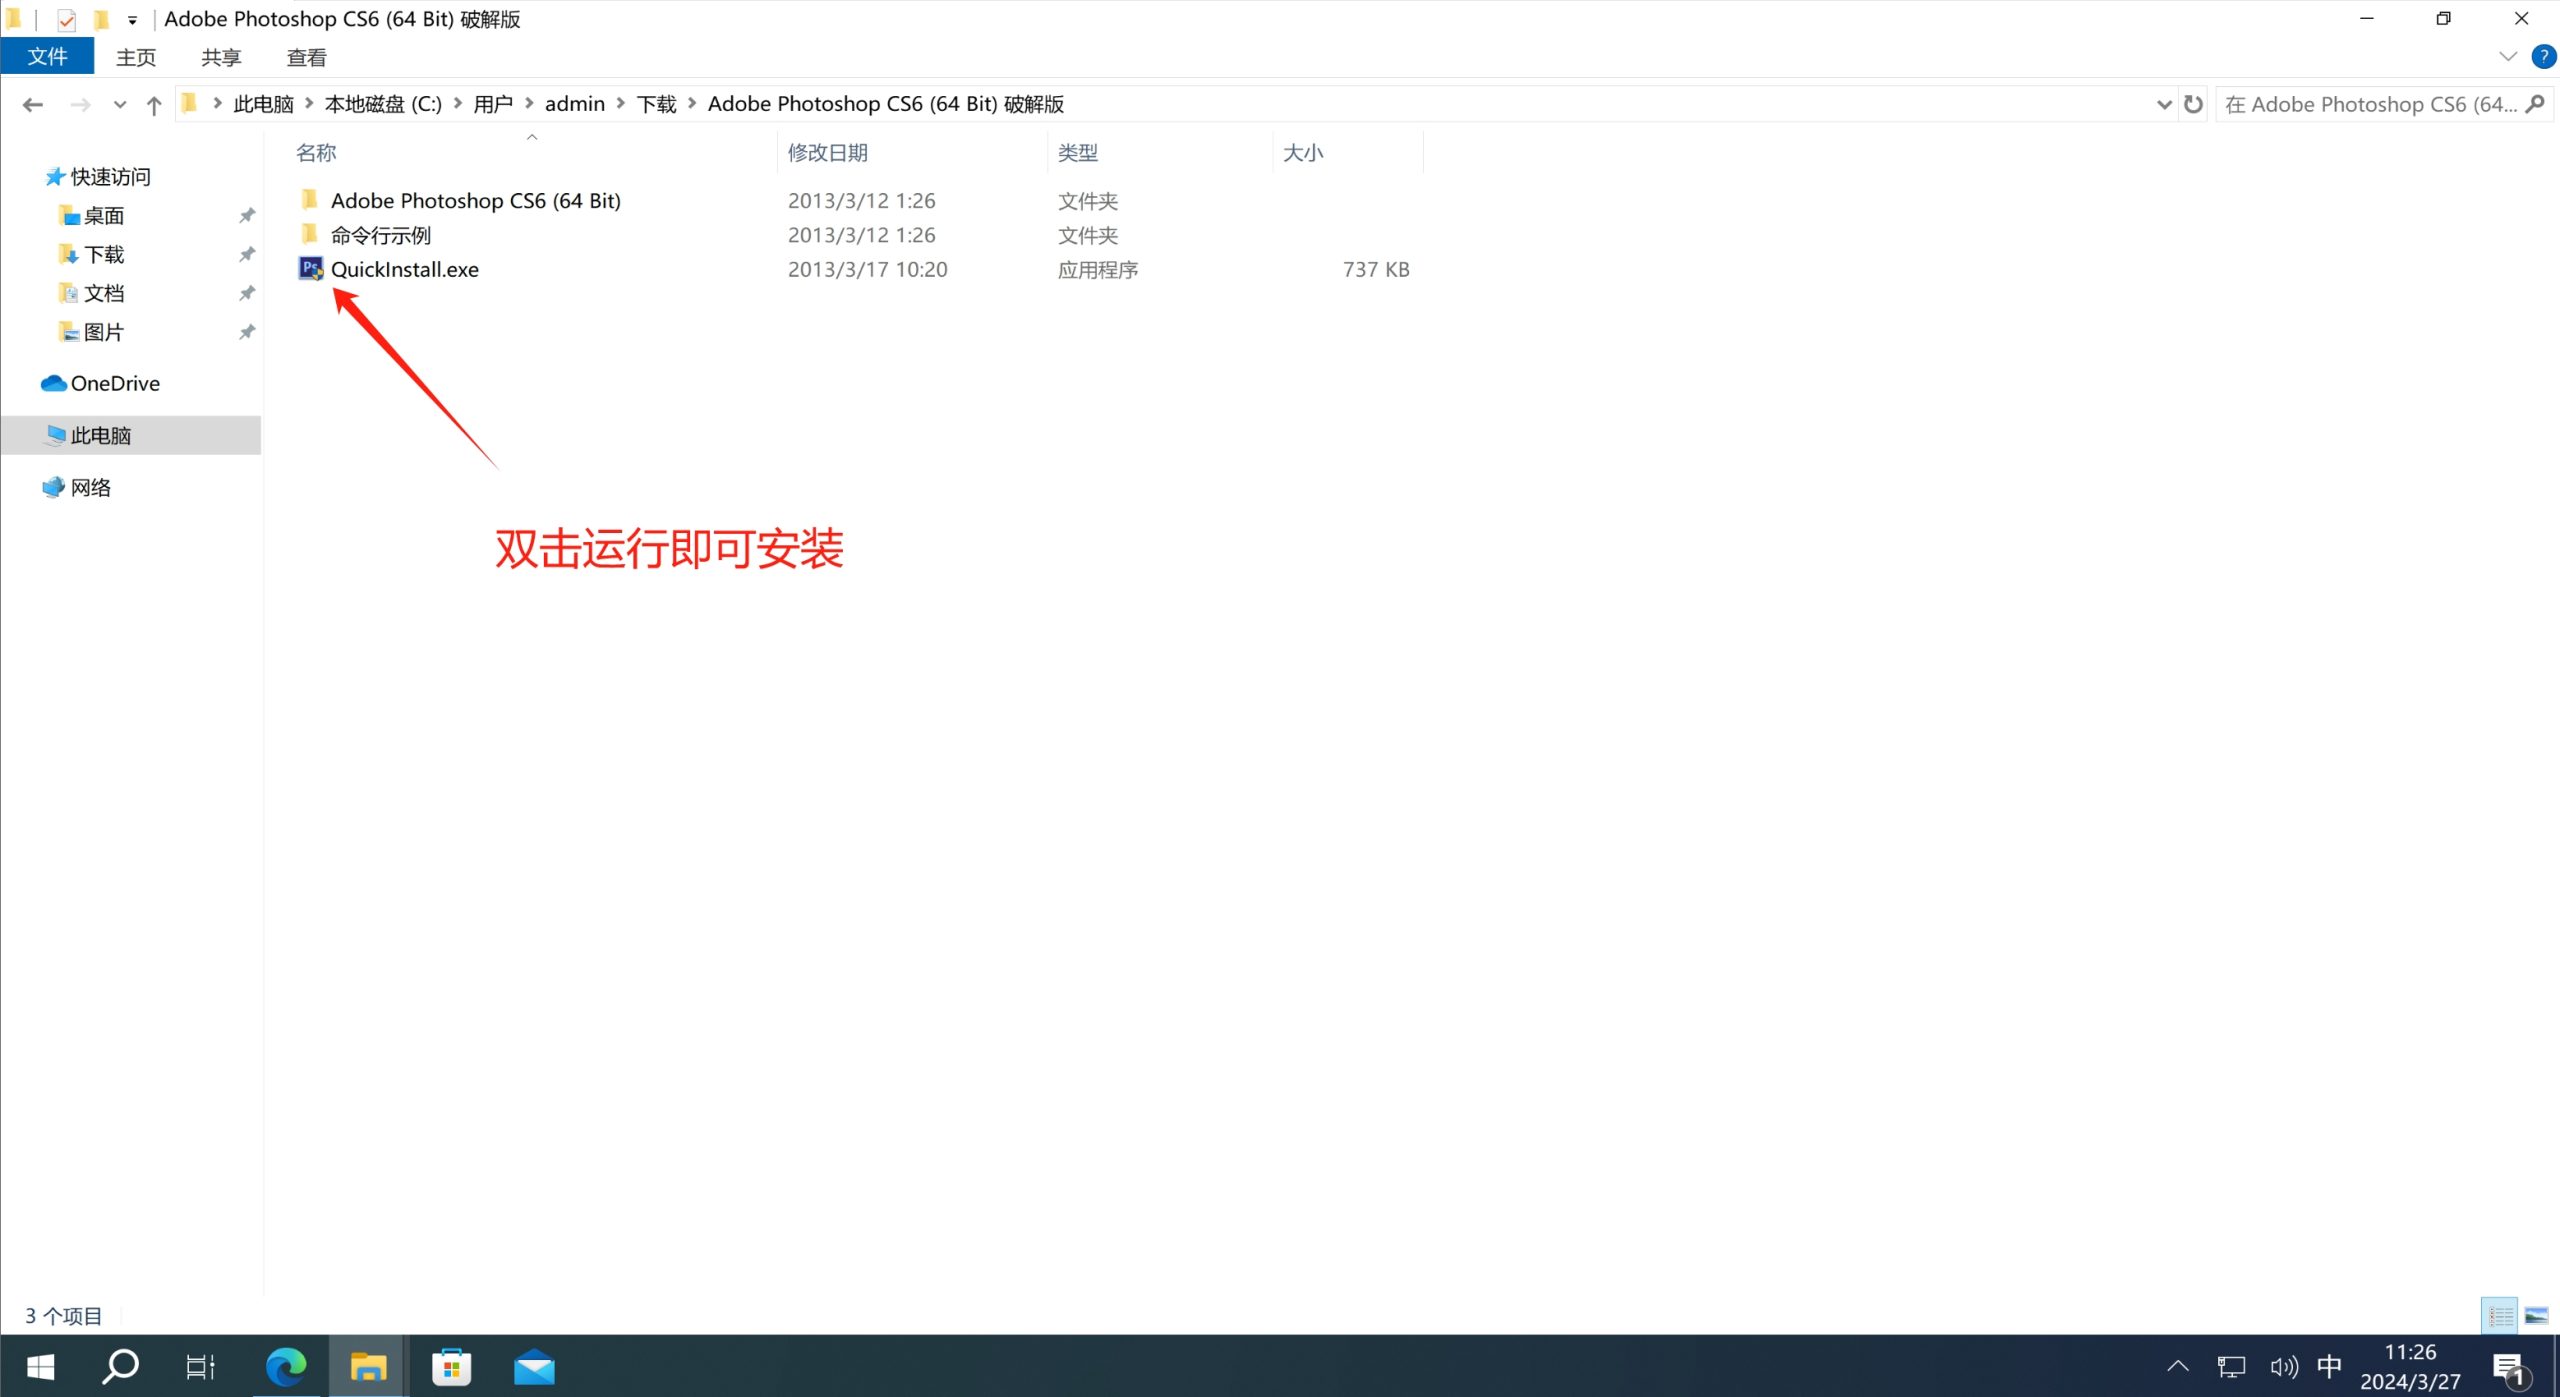The width and height of the screenshot is (2560, 1397).
Task: Select the Adobe Photoshop CS6 (64 Bit) folder icon
Action: click(x=310, y=200)
